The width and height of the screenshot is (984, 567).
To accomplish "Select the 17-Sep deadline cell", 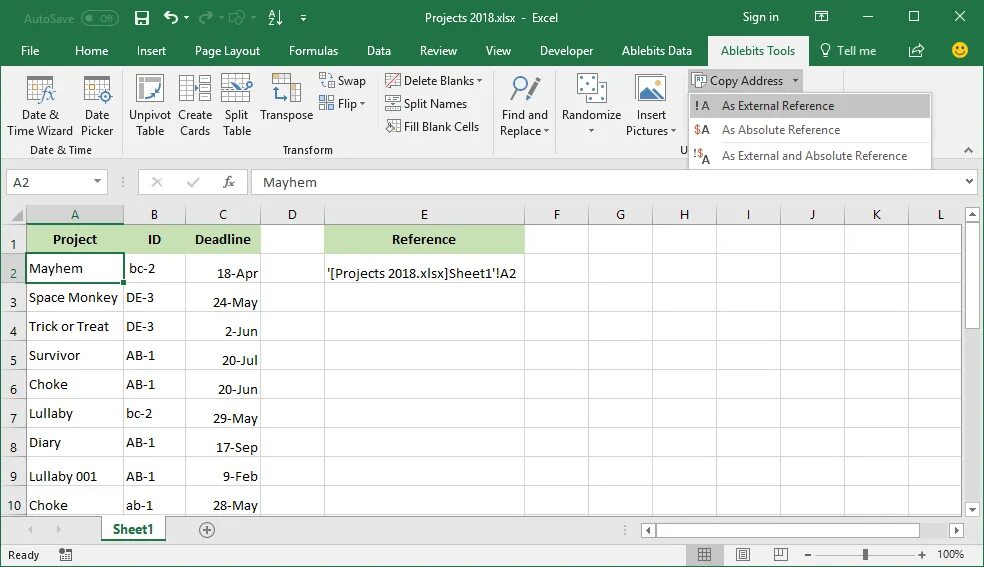I will click(x=223, y=443).
